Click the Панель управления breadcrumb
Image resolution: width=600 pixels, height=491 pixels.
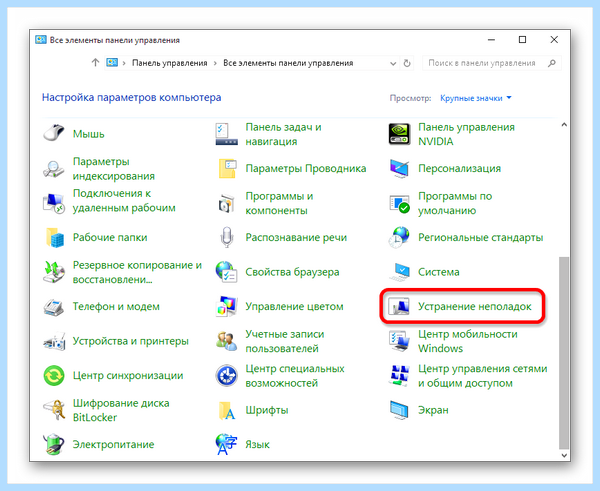click(170, 63)
